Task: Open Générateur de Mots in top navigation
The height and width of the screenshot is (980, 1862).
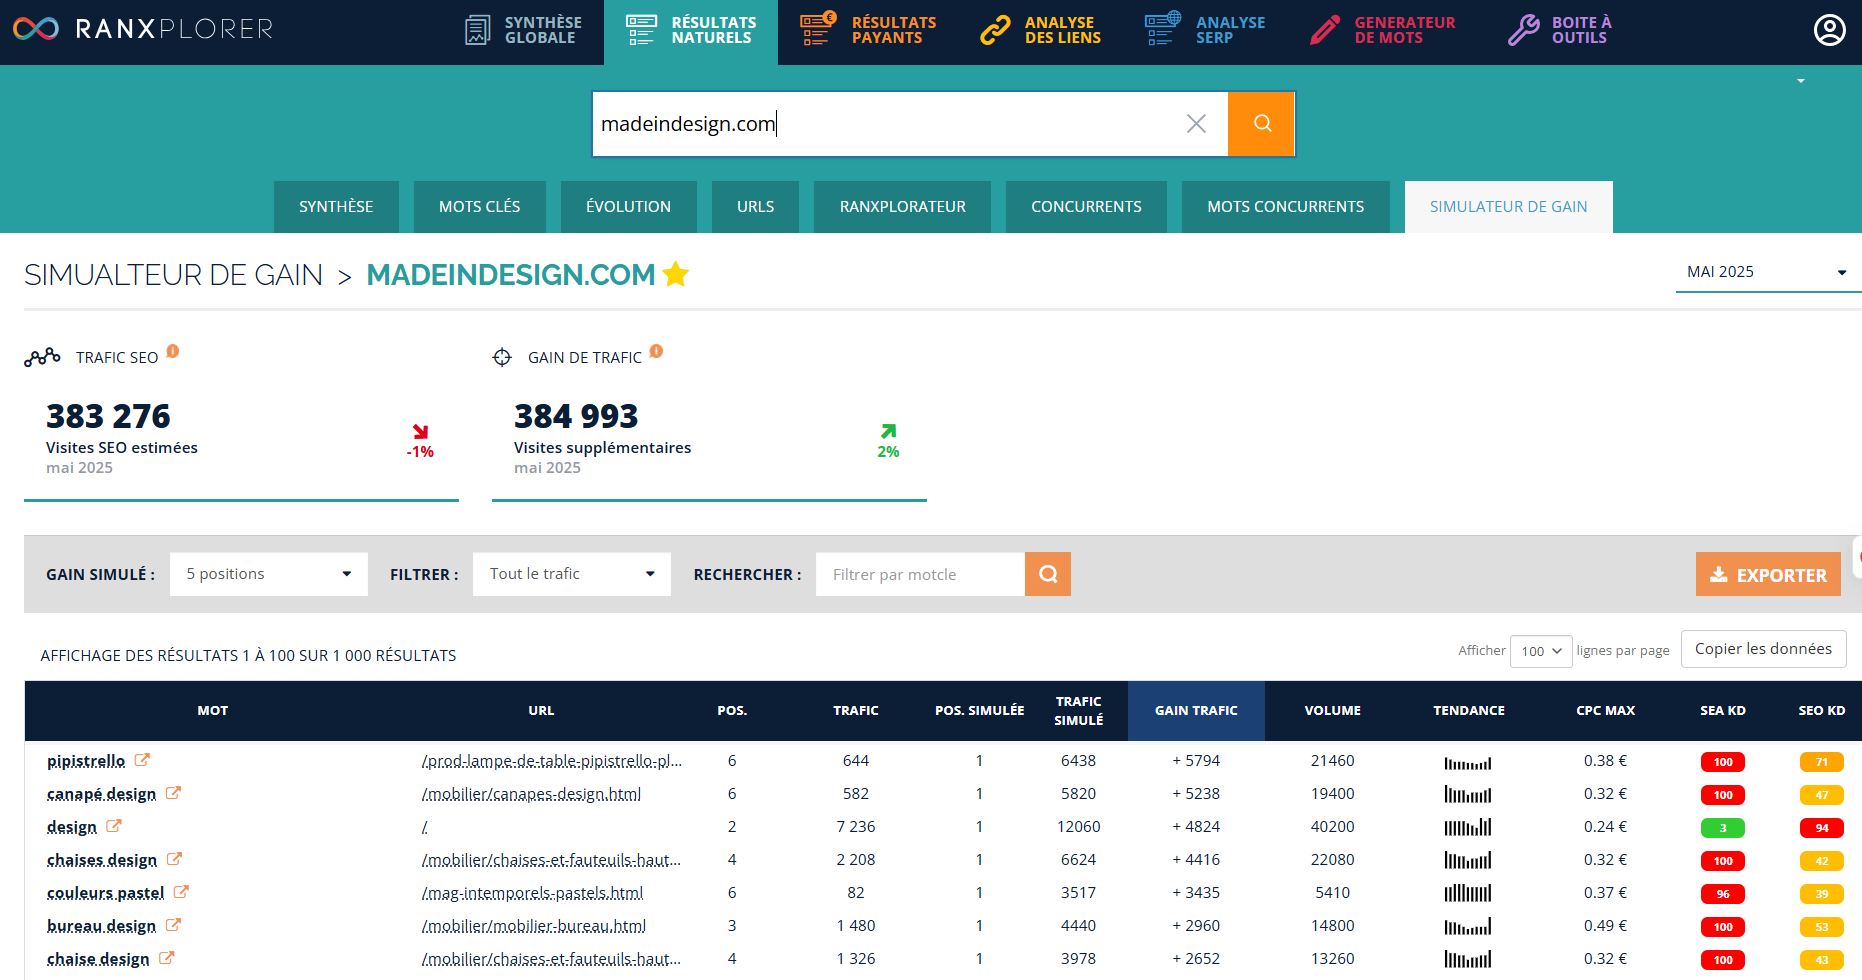Action: pos(1383,30)
